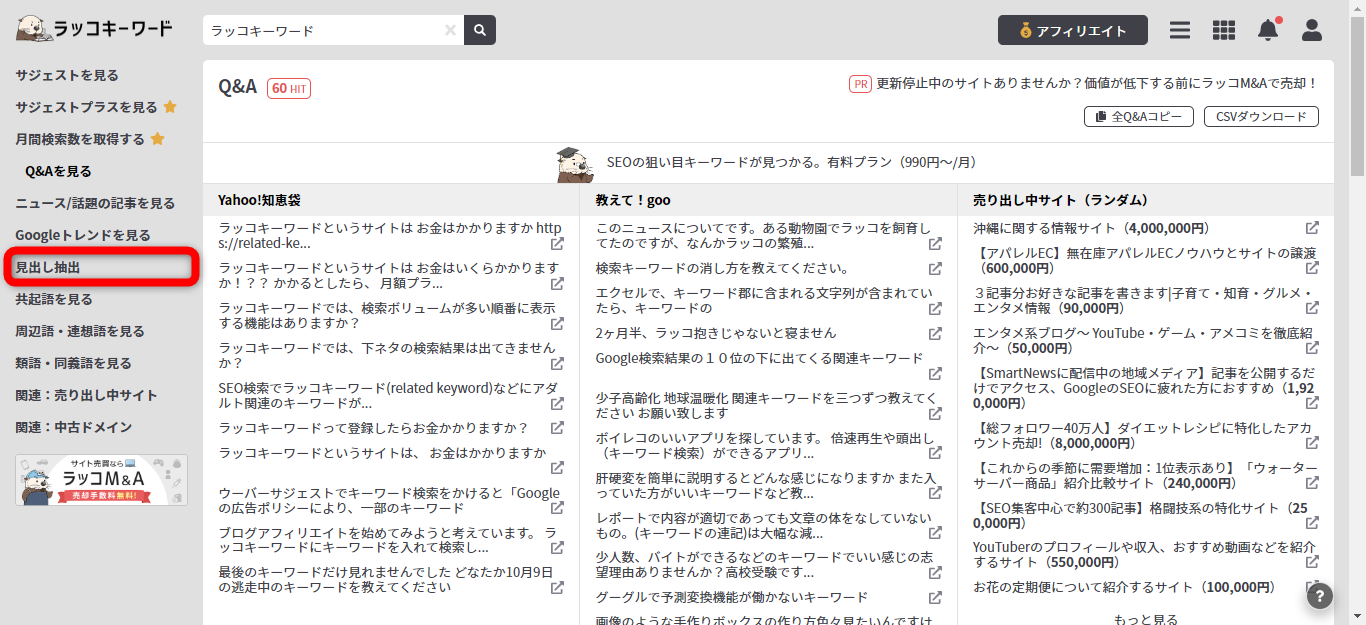Open ニュース/話題の記事を見る menu item
This screenshot has width=1366, height=625.
[95, 203]
